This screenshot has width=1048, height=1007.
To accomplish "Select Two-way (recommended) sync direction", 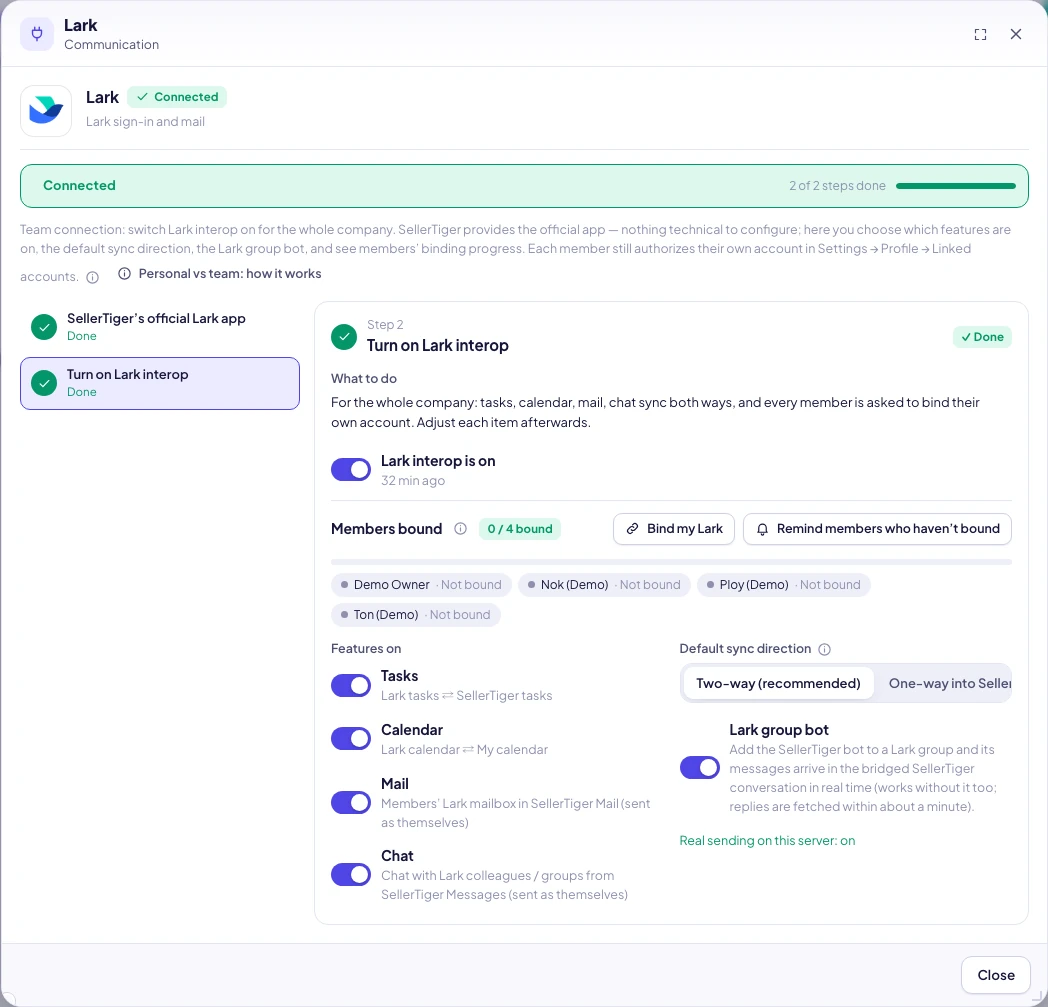I will coord(779,684).
